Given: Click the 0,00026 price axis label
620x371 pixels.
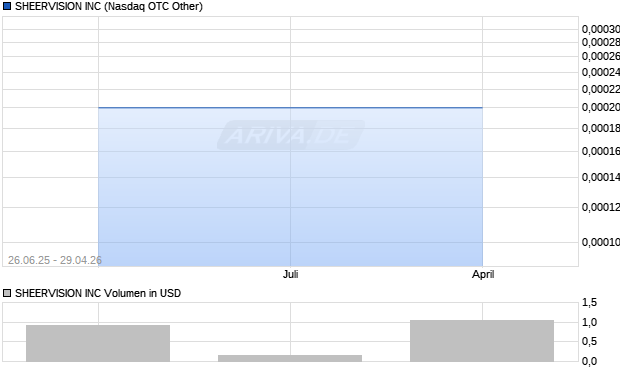Looking at the screenshot, I should coord(601,56).
